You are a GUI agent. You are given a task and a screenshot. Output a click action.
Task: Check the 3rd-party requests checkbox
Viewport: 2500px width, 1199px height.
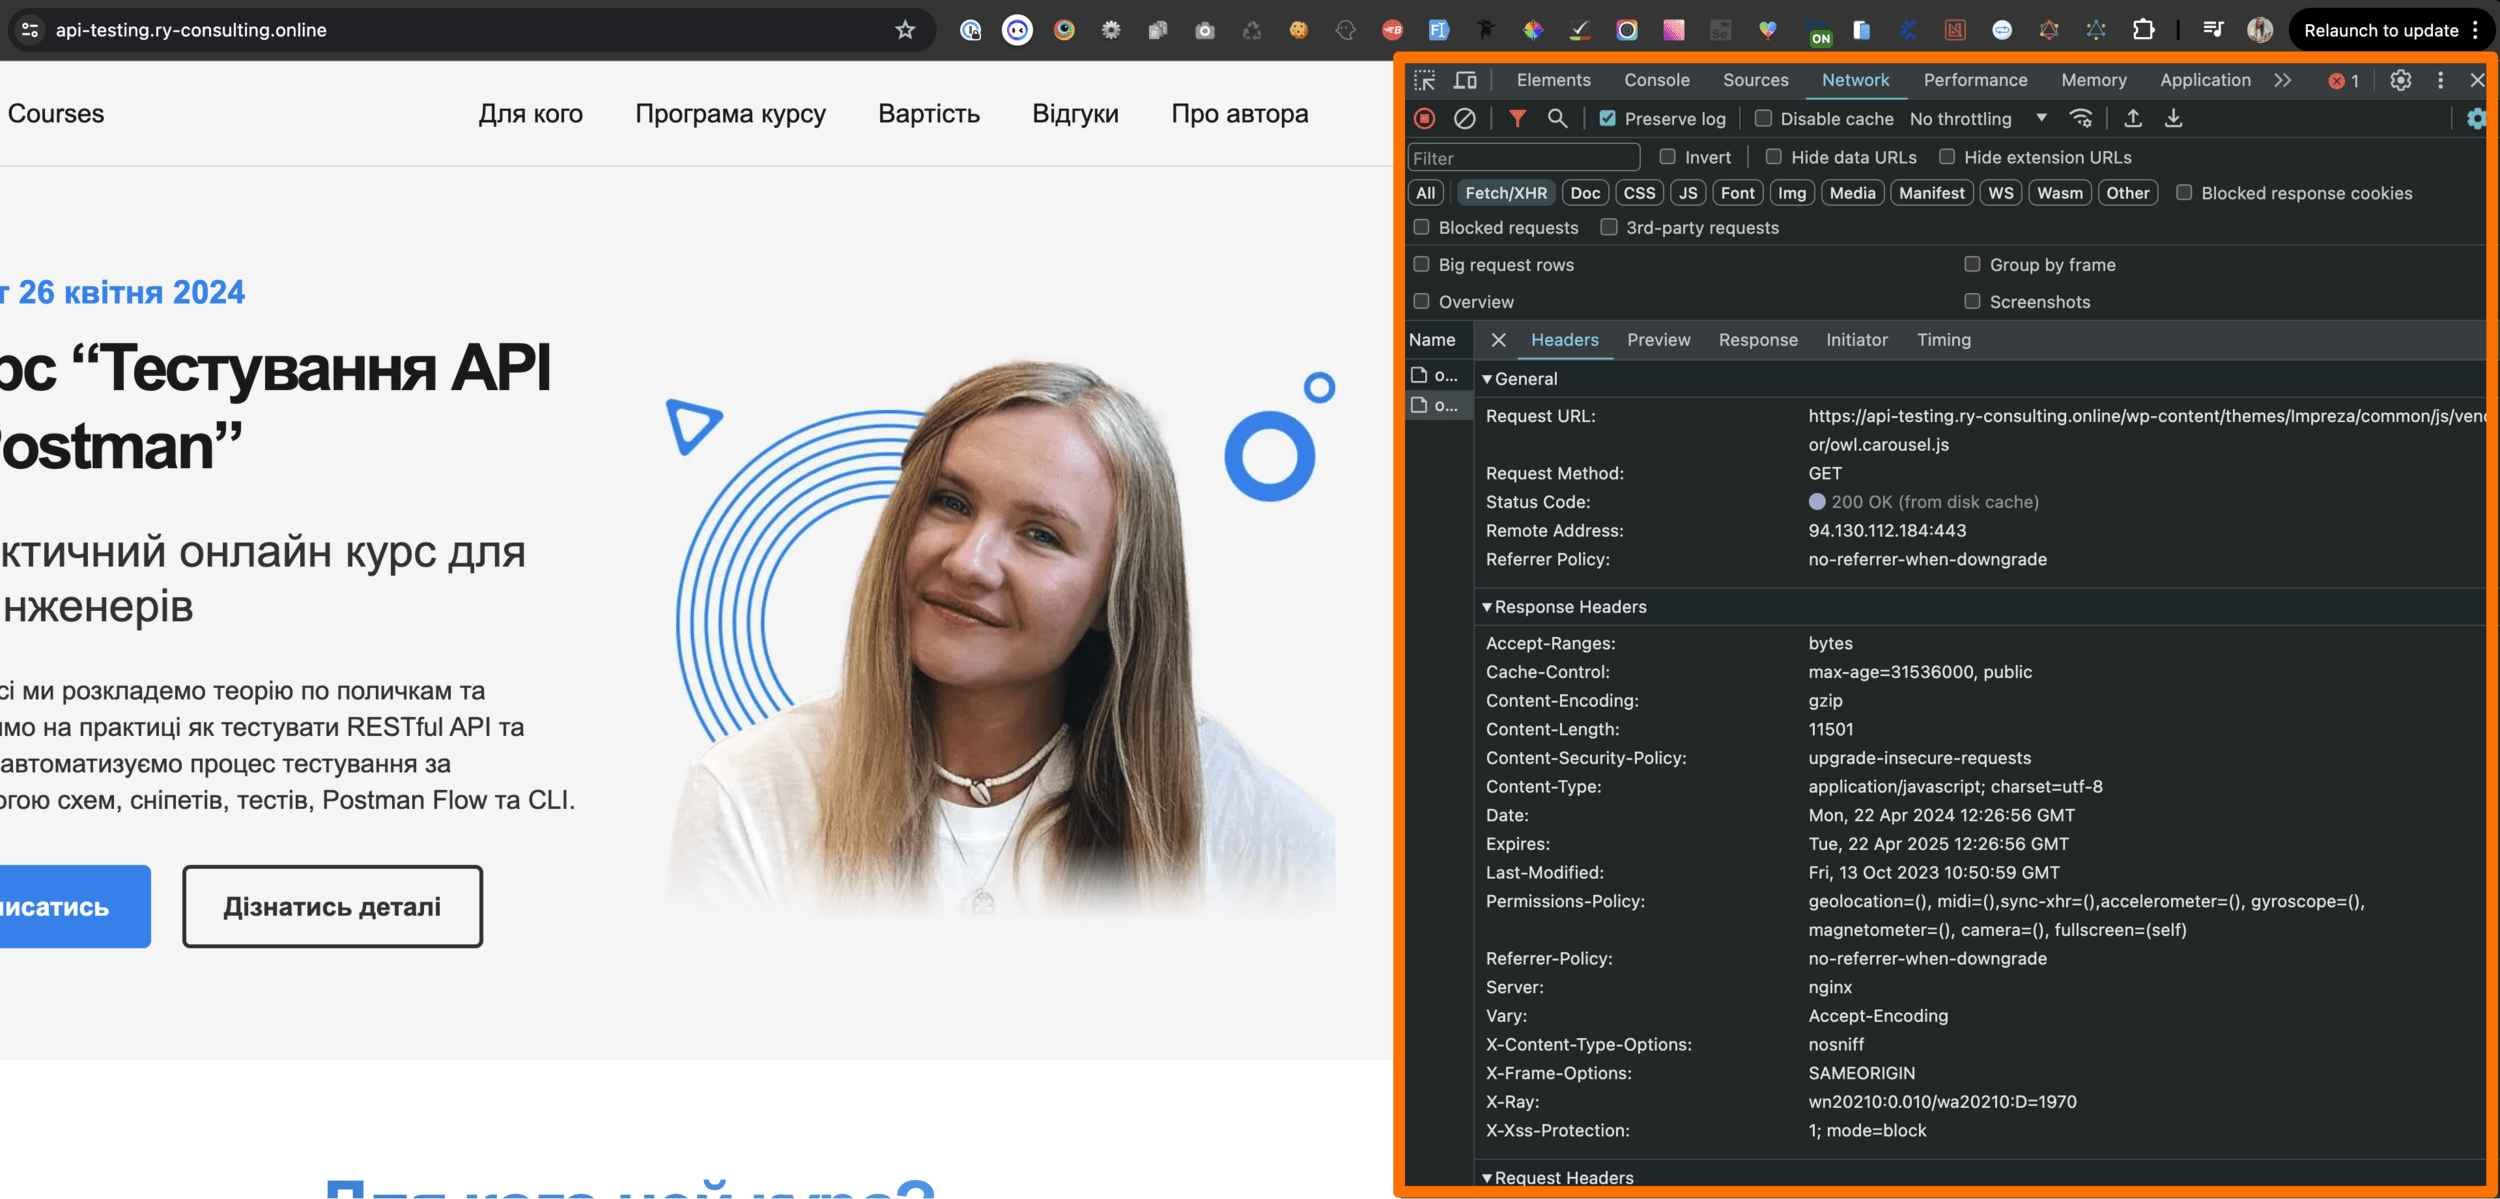point(1608,228)
